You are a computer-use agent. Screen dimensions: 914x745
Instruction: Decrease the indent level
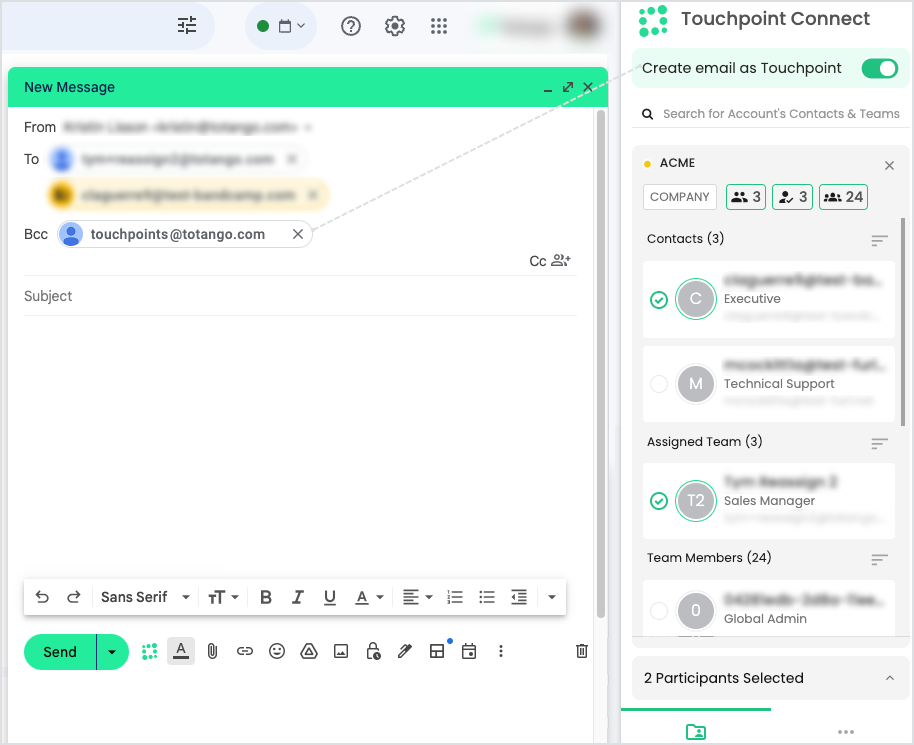point(519,597)
